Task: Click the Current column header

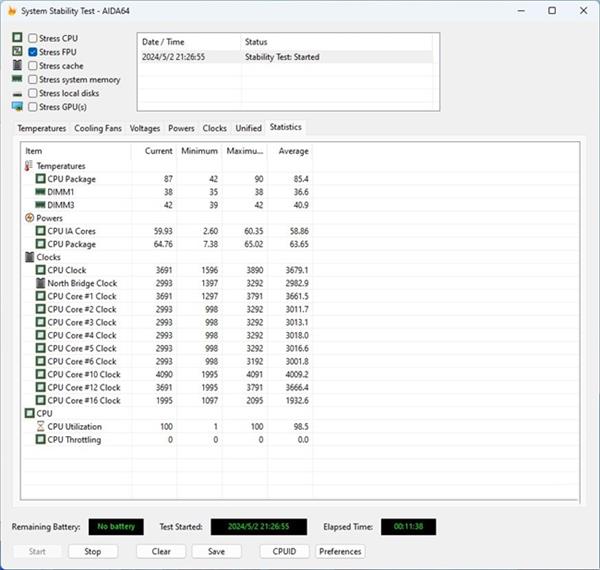Action: coord(154,151)
